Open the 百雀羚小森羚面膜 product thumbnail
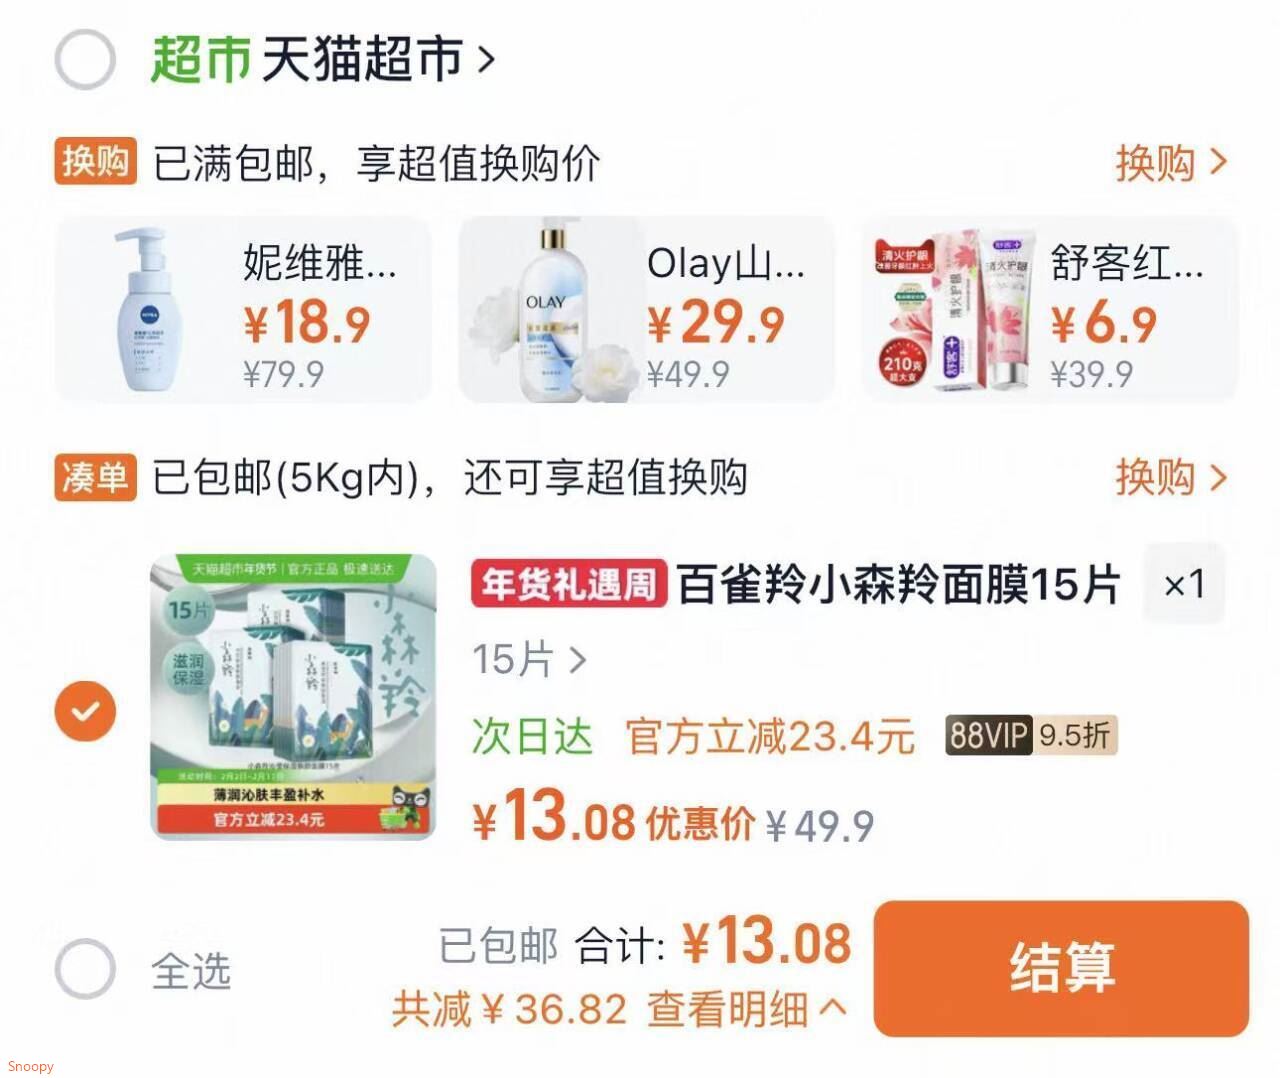This screenshot has height=1078, width=1280. click(x=294, y=696)
